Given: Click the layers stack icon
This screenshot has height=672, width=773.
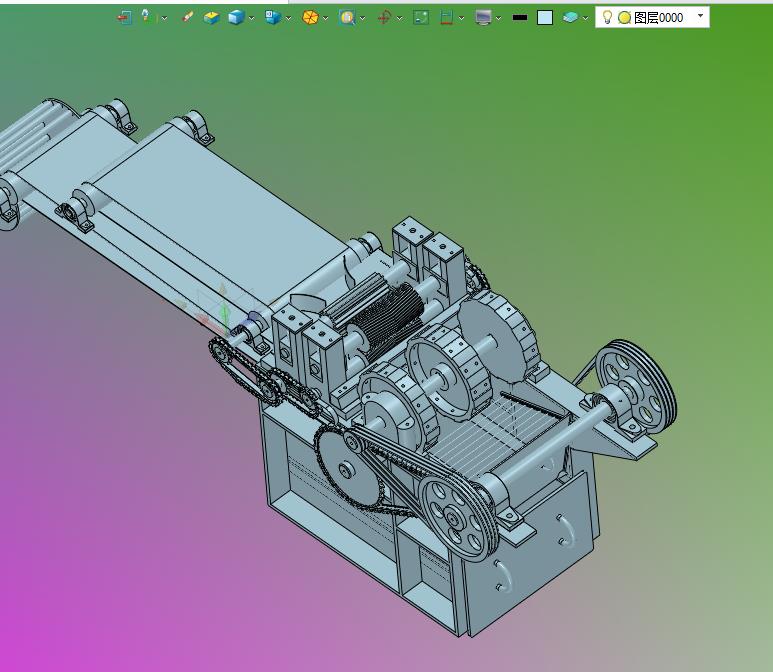Looking at the screenshot, I should tap(569, 17).
